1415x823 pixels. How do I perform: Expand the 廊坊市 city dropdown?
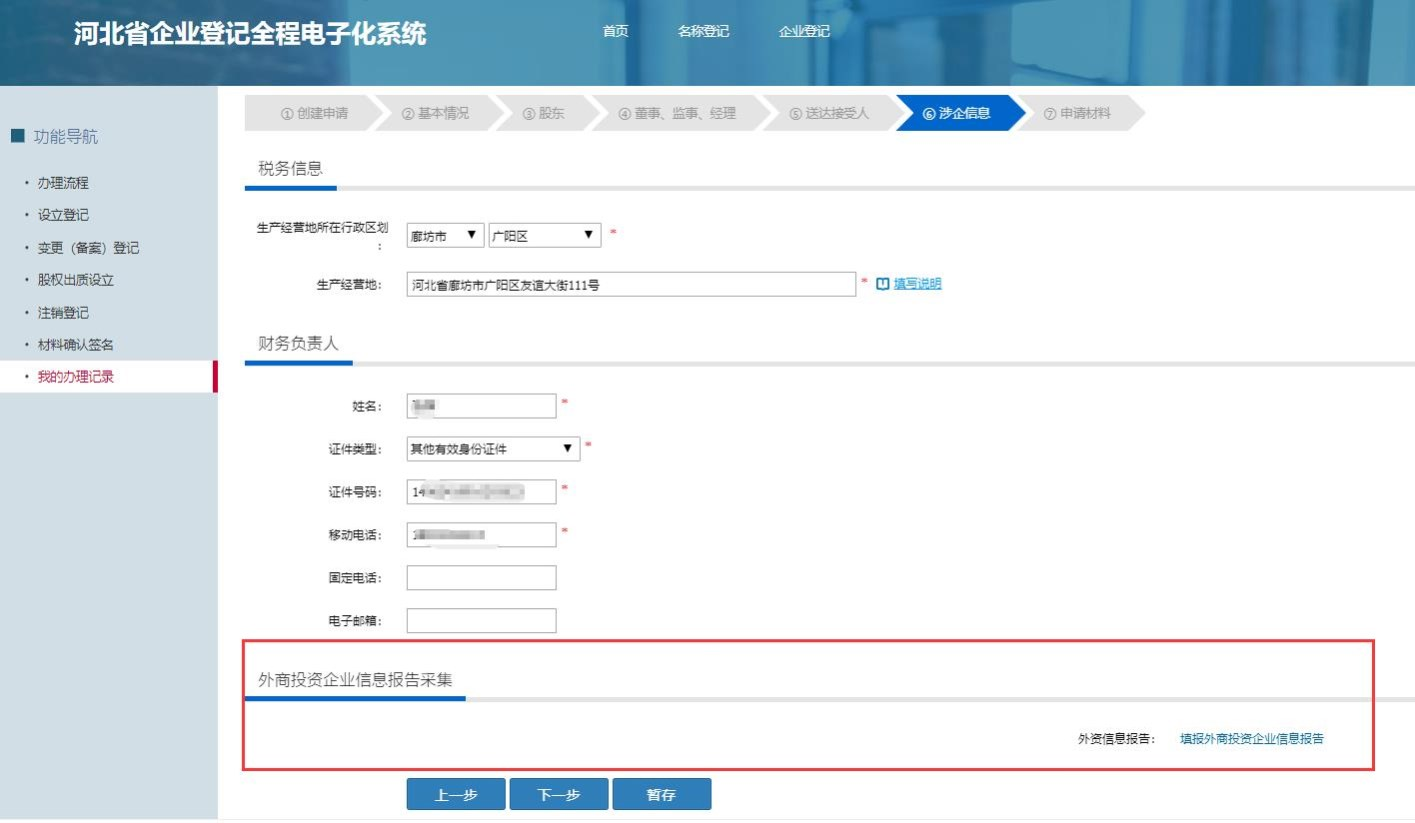pos(445,236)
